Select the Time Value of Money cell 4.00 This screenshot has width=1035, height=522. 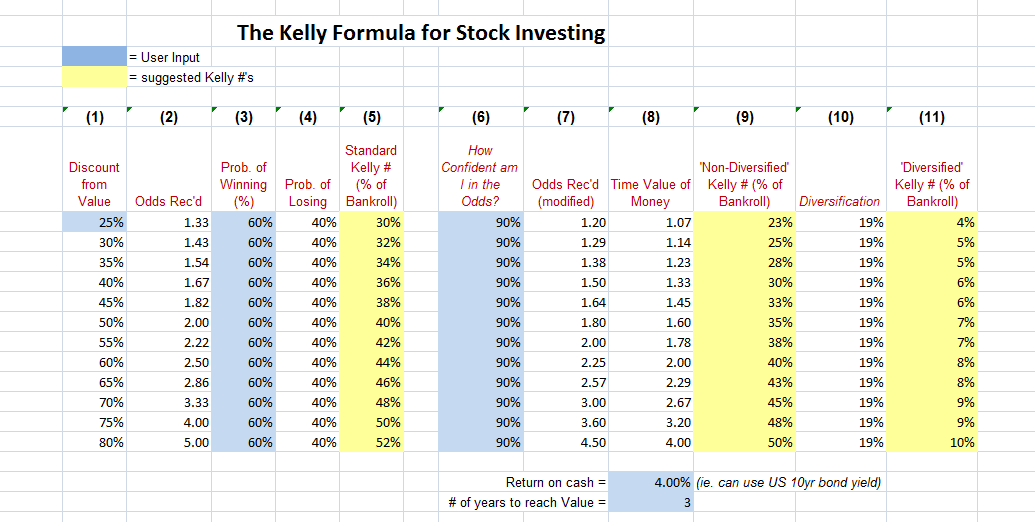pos(651,442)
